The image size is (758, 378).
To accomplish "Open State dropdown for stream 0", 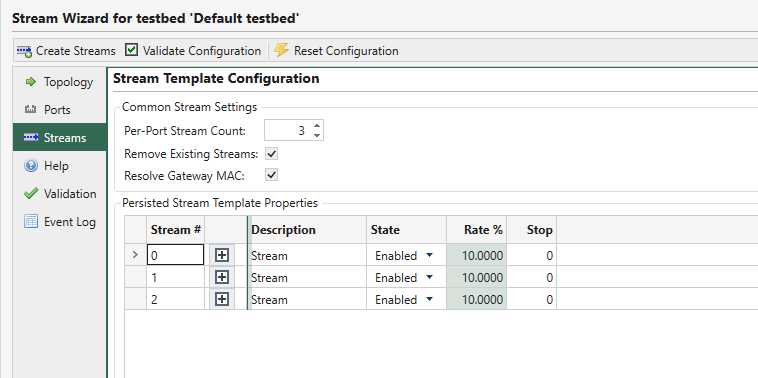I will click(429, 256).
